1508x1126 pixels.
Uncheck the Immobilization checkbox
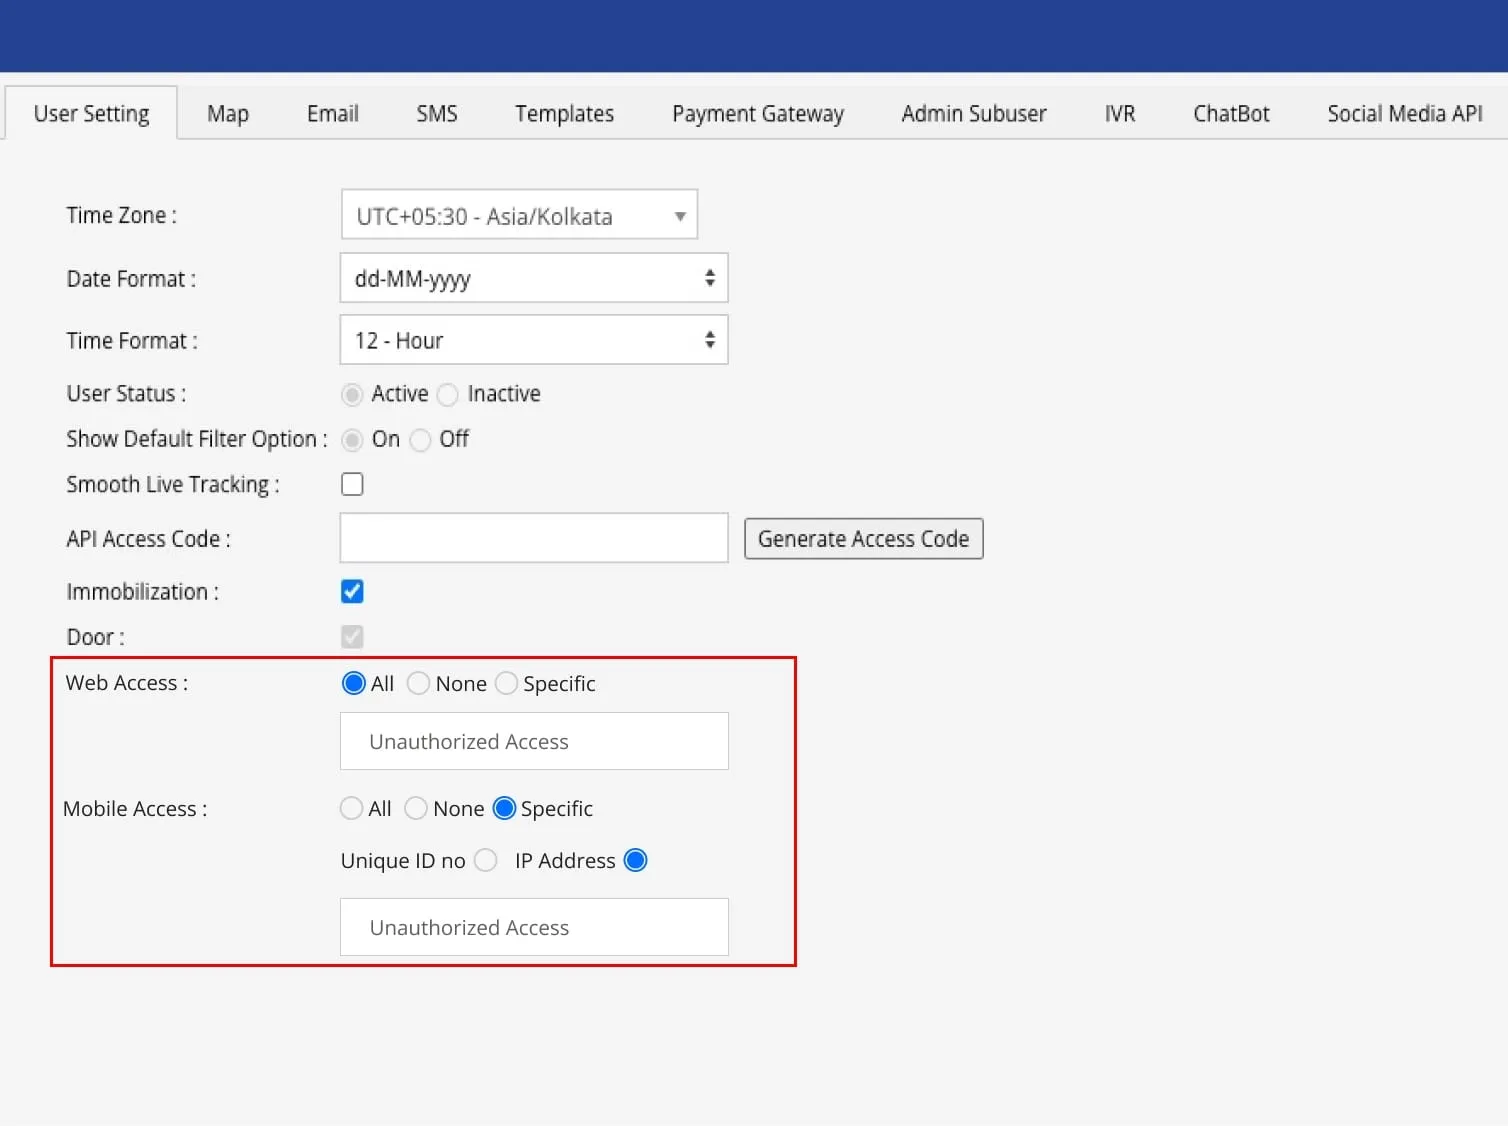point(352,591)
